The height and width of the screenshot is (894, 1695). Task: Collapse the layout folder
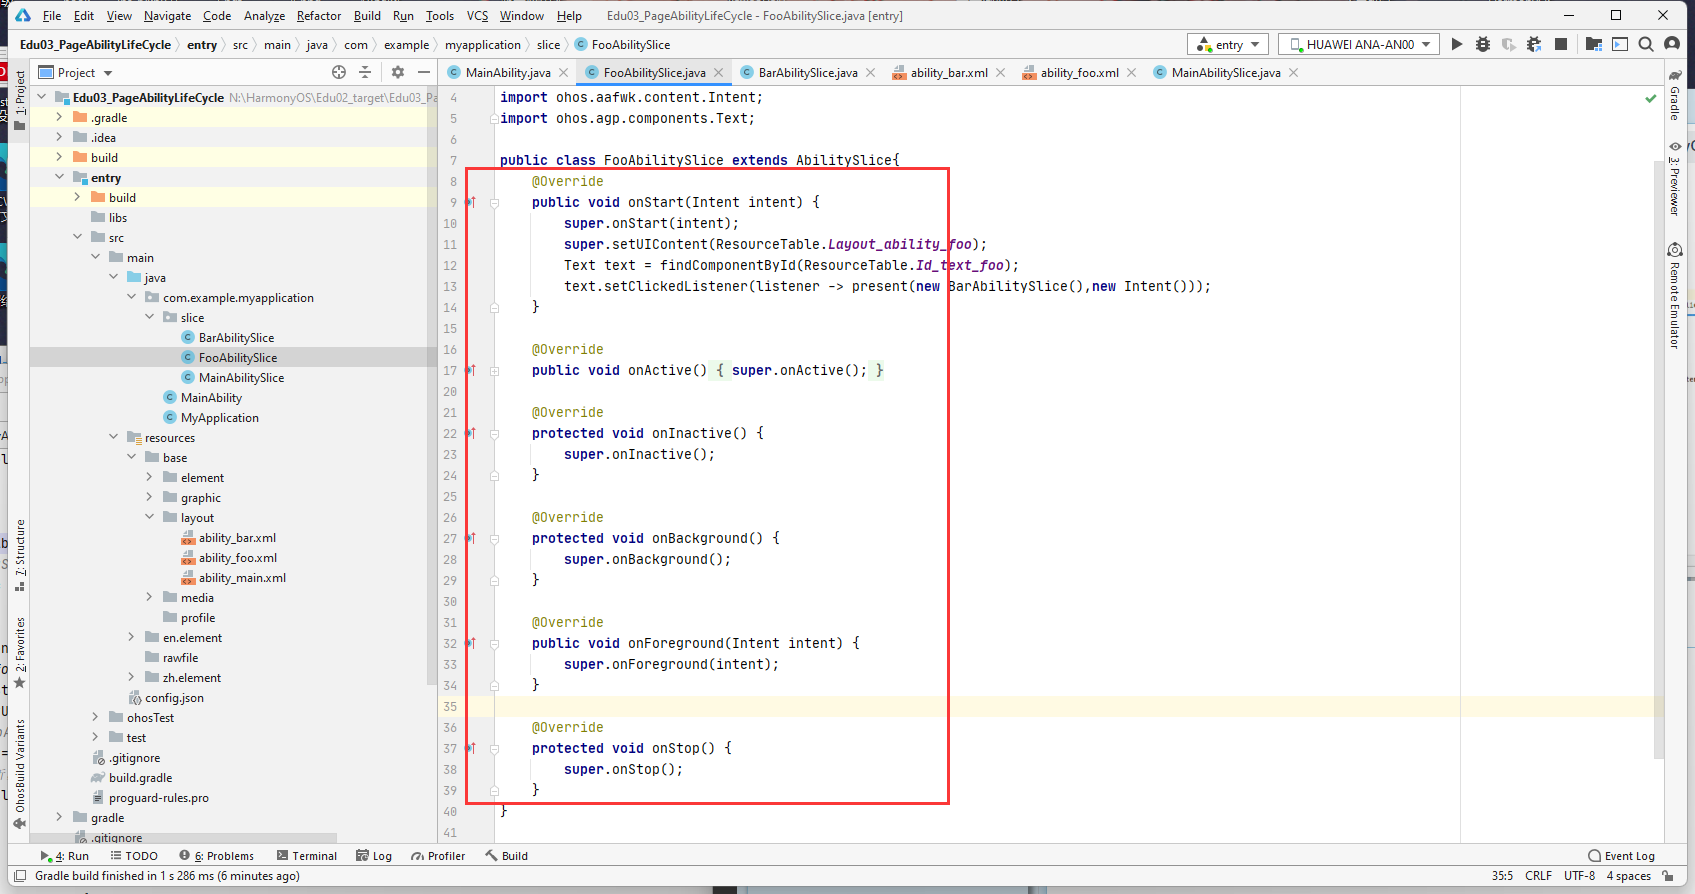[x=149, y=517]
